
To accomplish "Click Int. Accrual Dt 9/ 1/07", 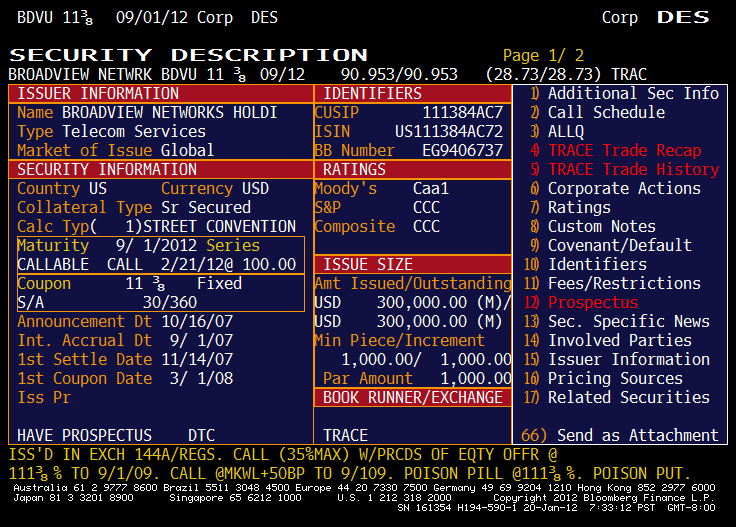I will coord(201,341).
